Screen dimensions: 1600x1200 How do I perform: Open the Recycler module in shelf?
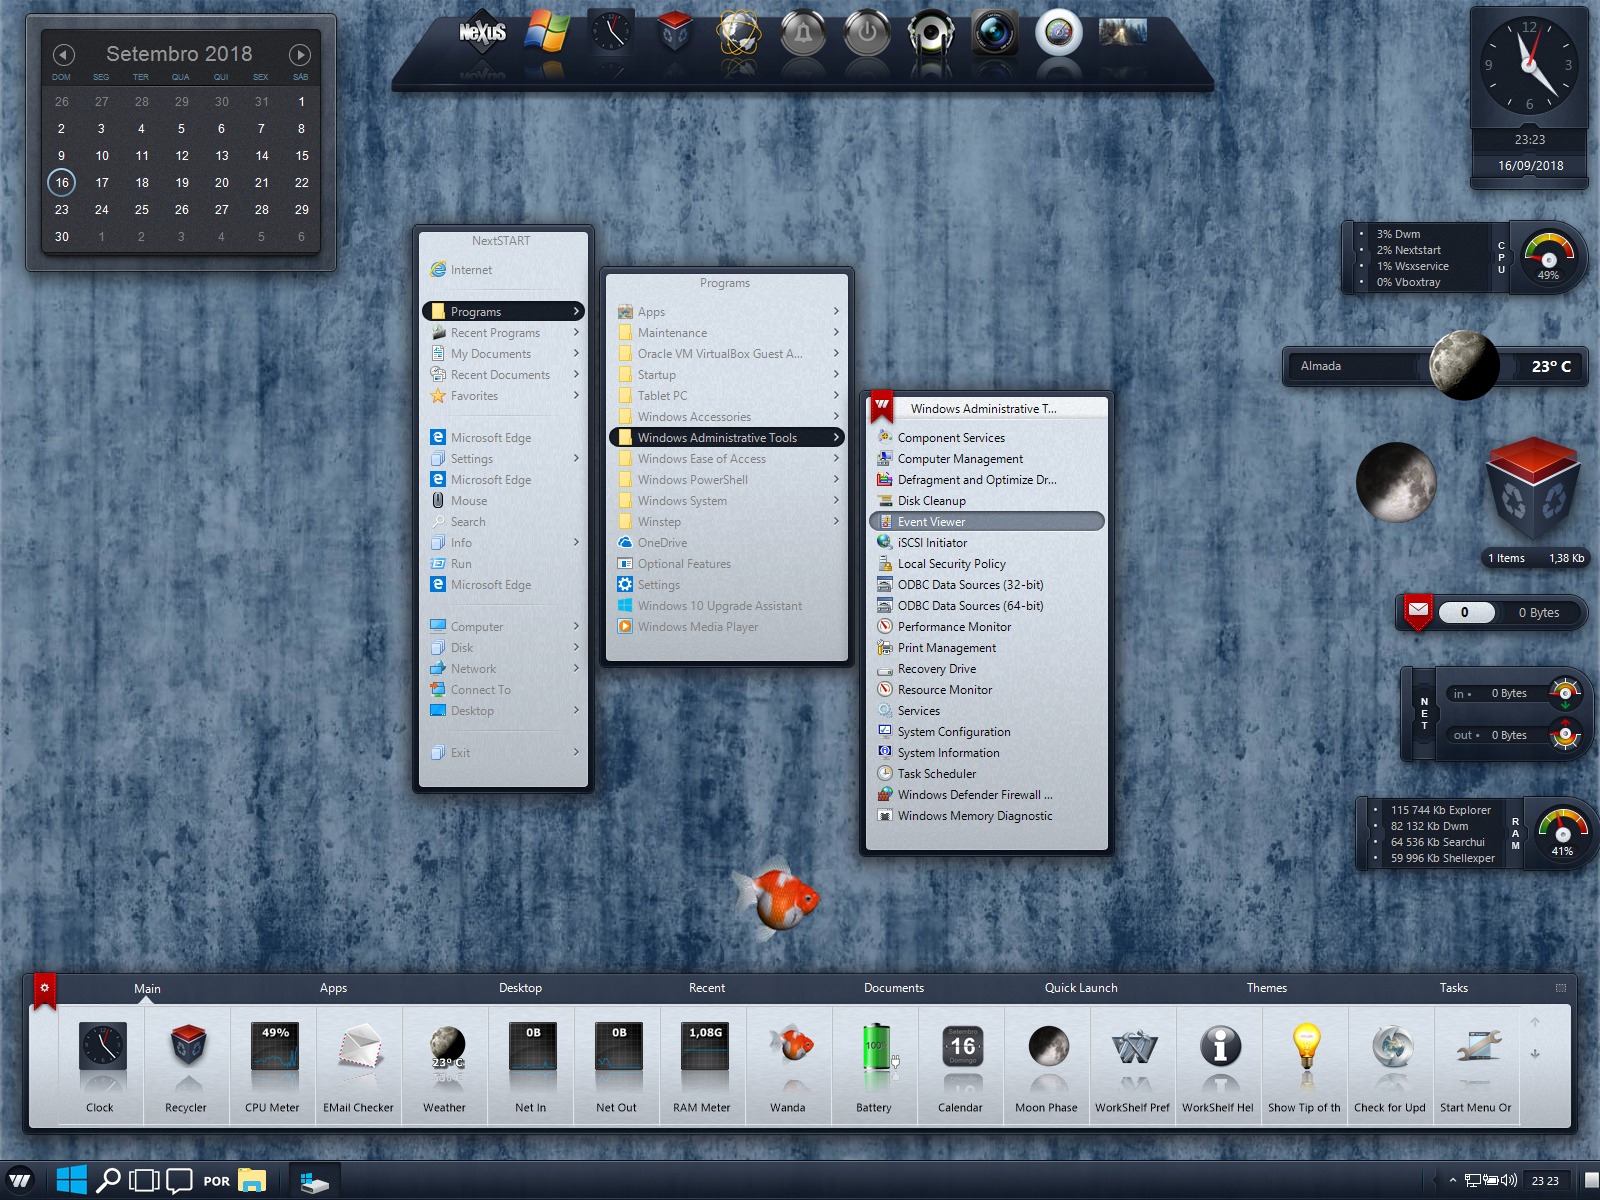pos(187,1046)
